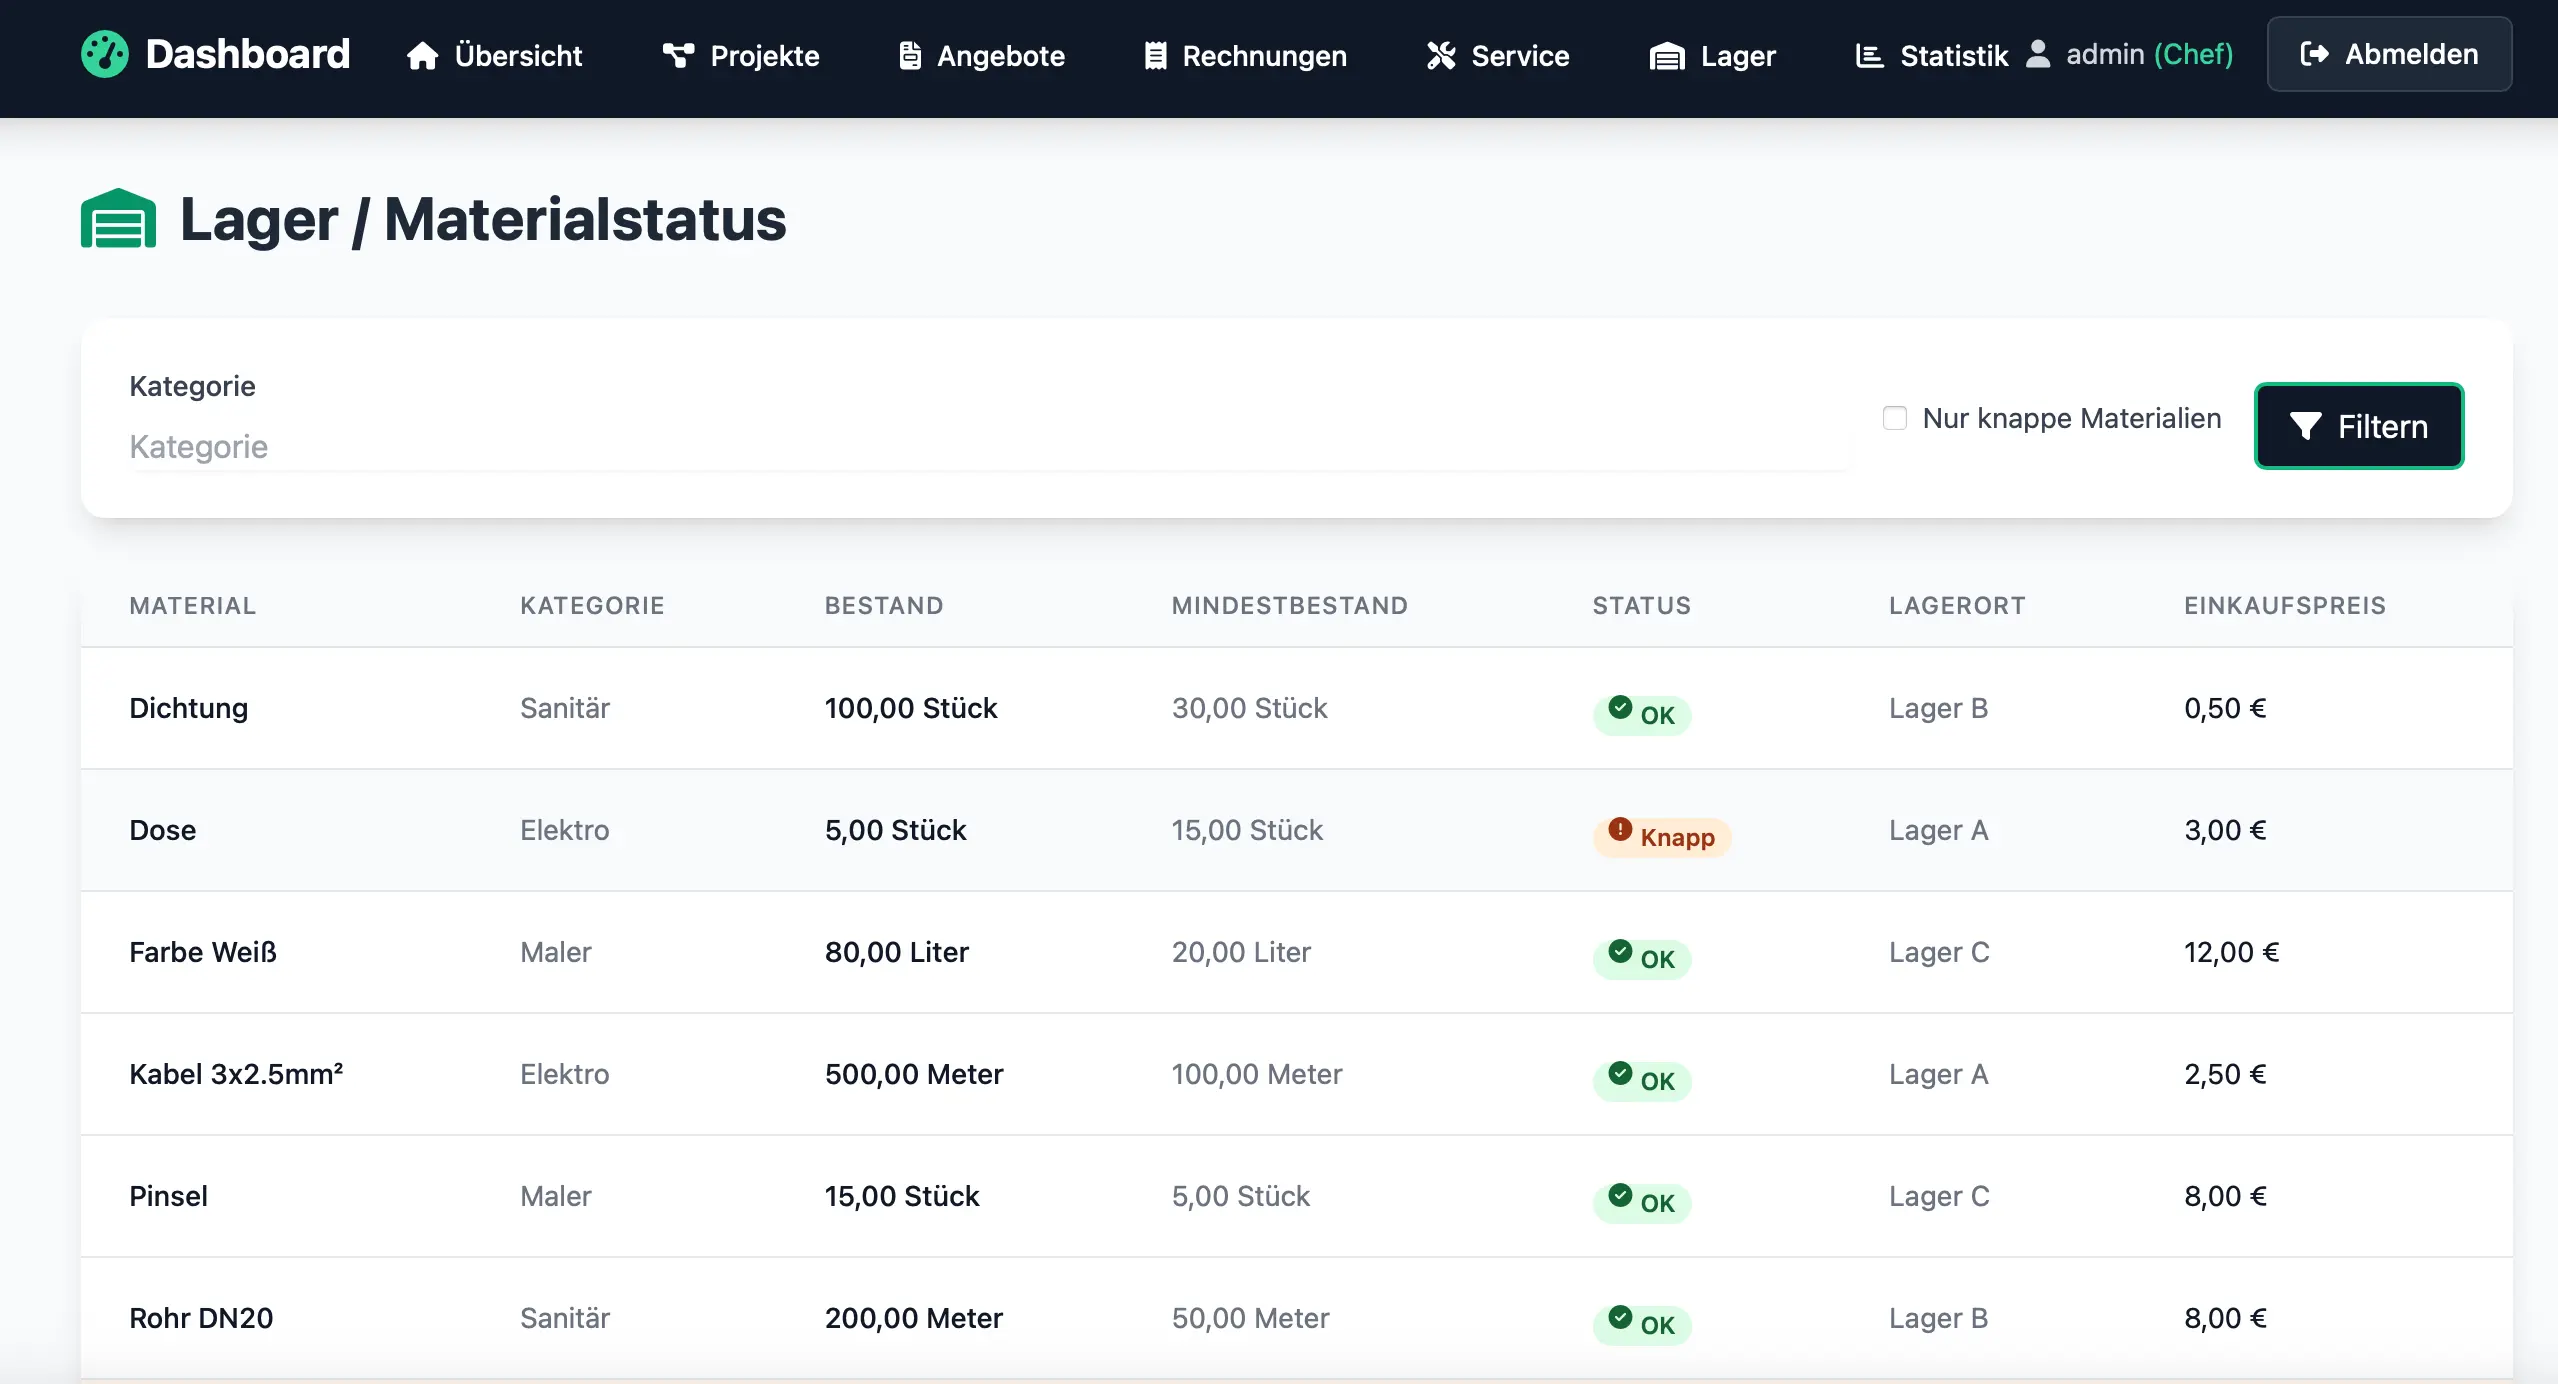This screenshot has width=2558, height=1384.
Task: Click the Projekte diagram icon
Action: (678, 55)
